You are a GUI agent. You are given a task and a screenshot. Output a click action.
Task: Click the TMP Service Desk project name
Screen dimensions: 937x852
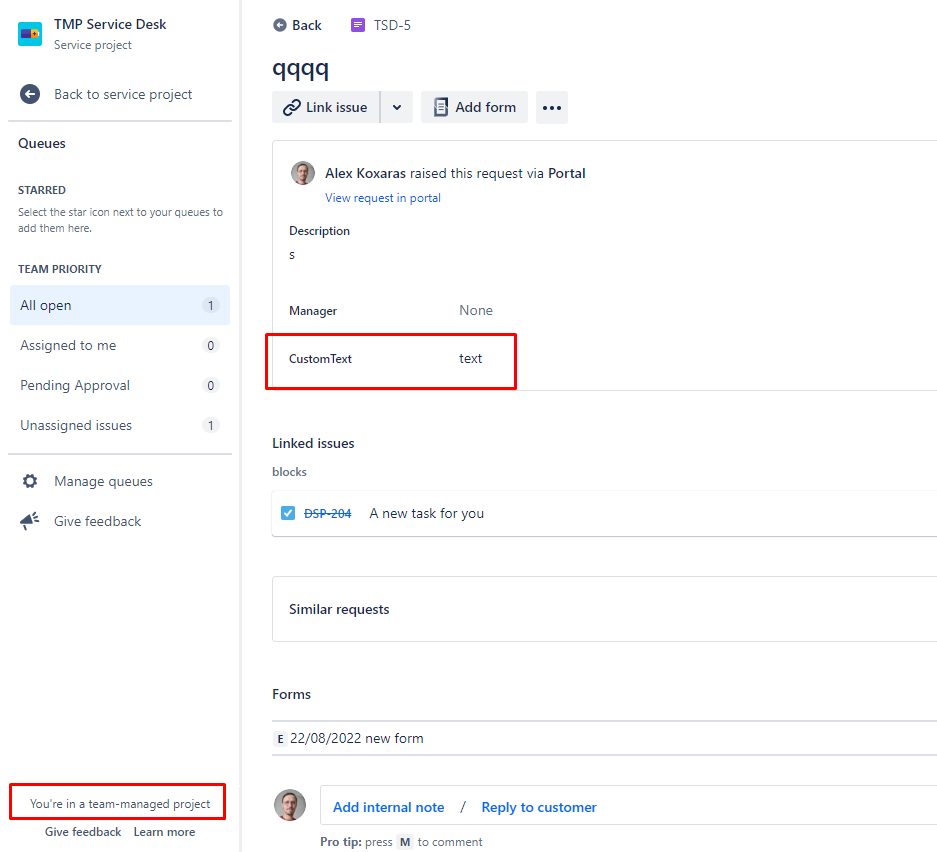[x=110, y=24]
